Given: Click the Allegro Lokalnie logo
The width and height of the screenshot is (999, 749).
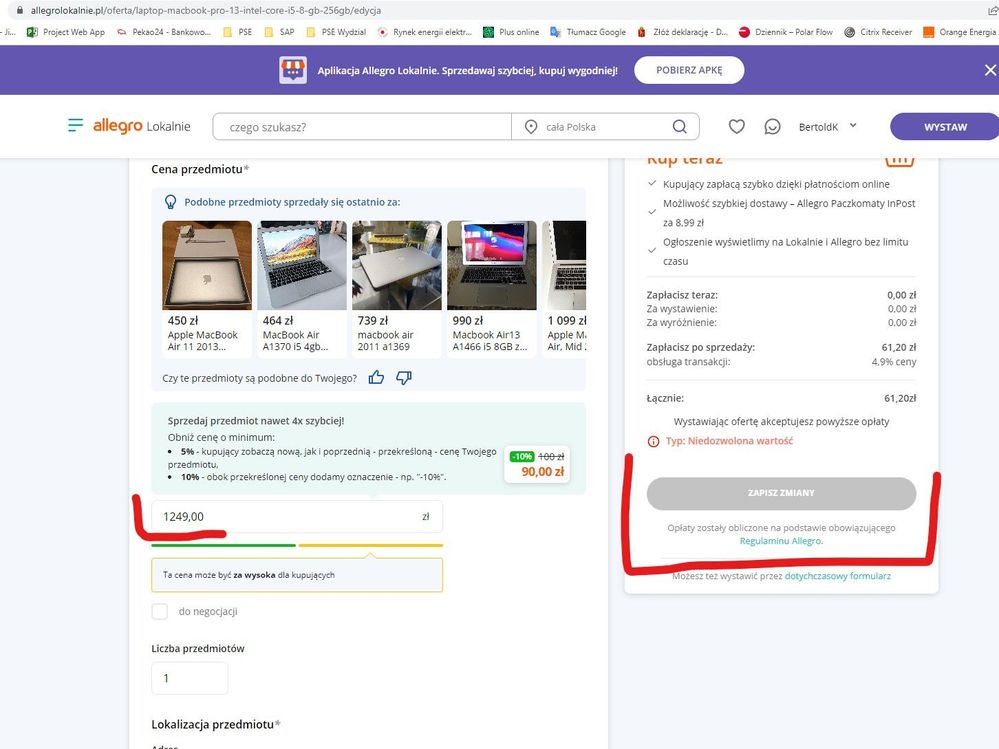Looking at the screenshot, I should point(141,126).
